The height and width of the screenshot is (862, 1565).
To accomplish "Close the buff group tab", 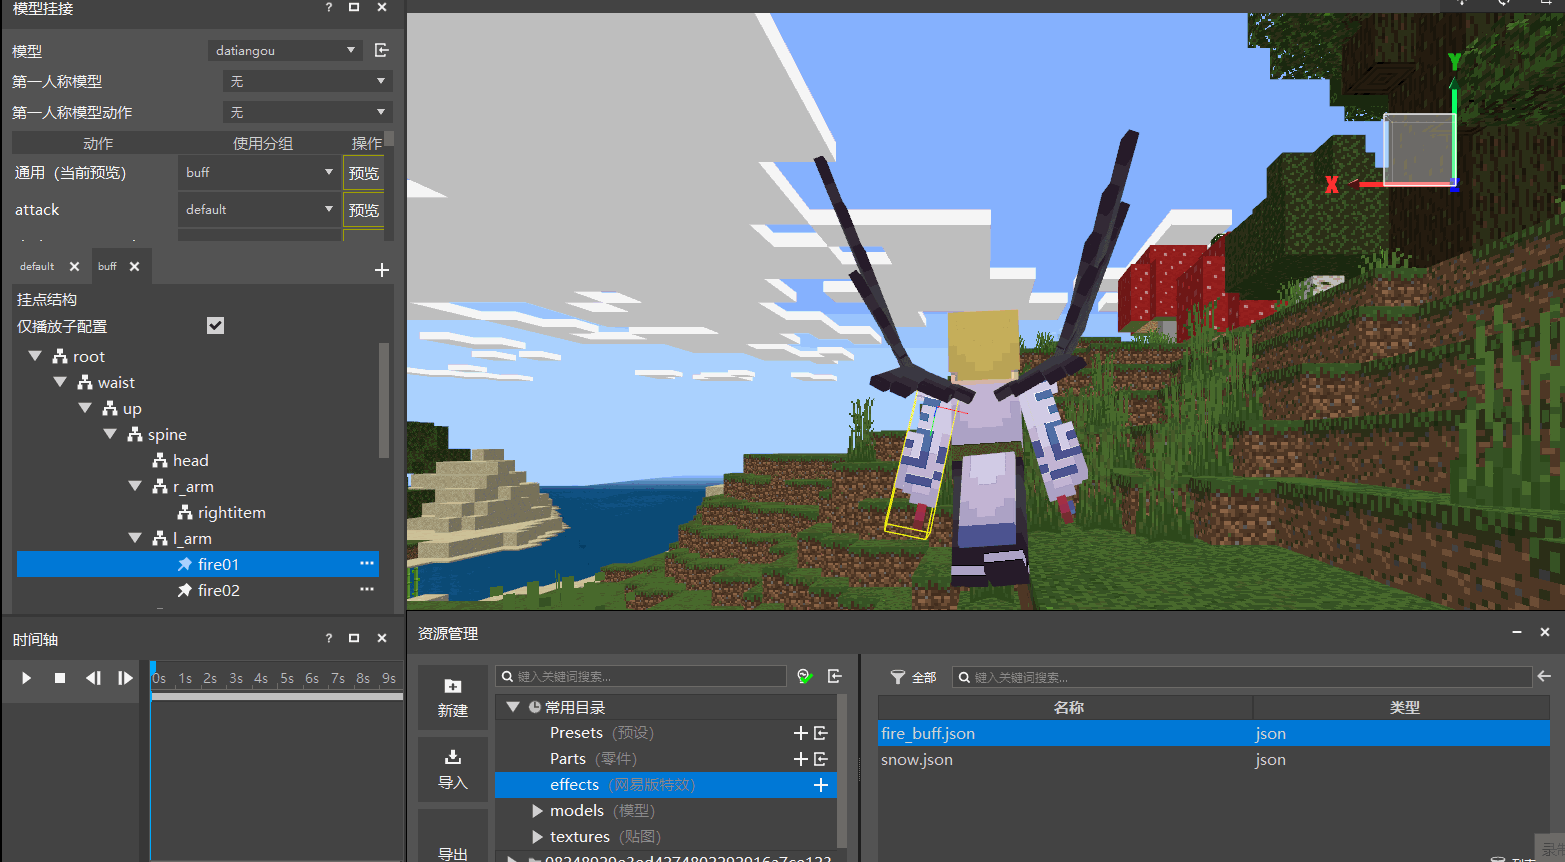I will [134, 266].
